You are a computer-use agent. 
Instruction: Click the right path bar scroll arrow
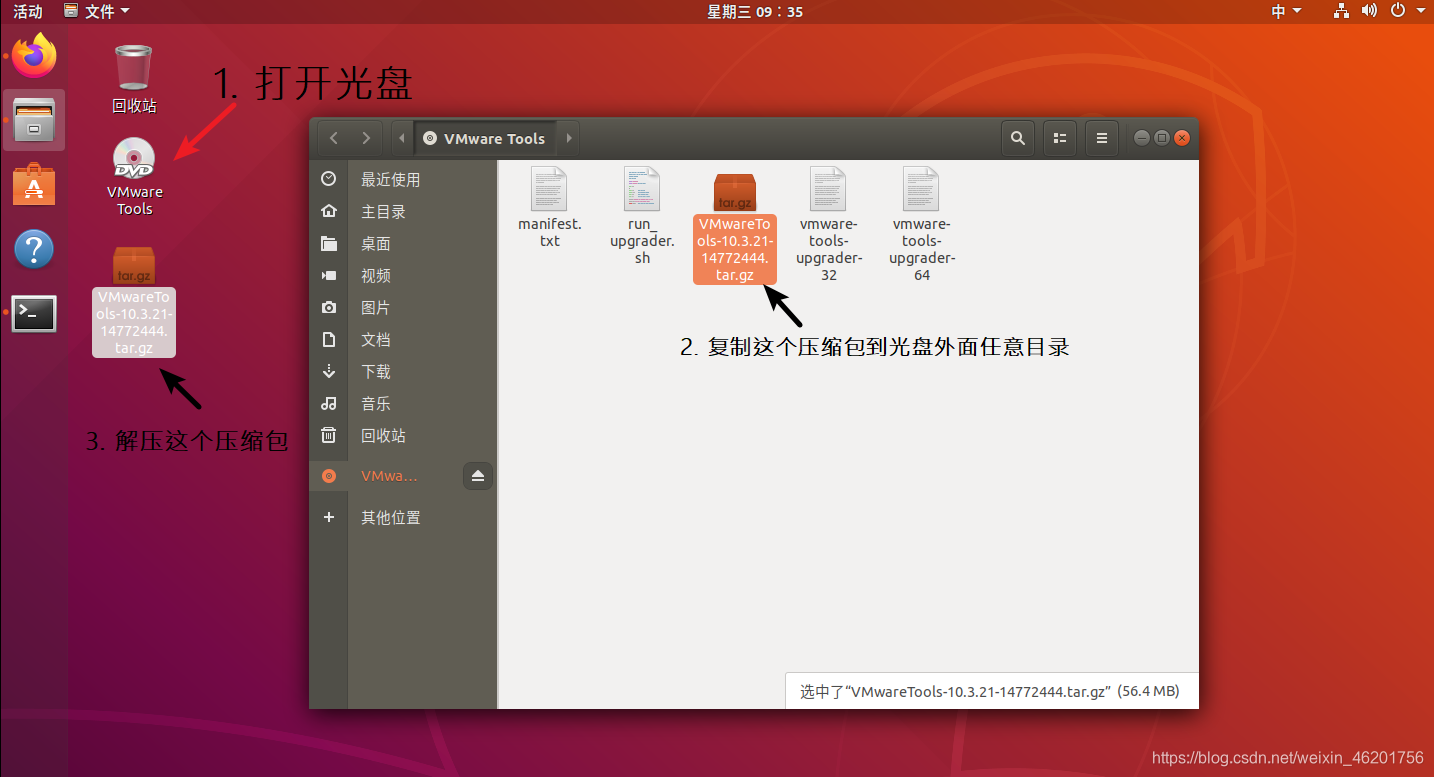[569, 138]
